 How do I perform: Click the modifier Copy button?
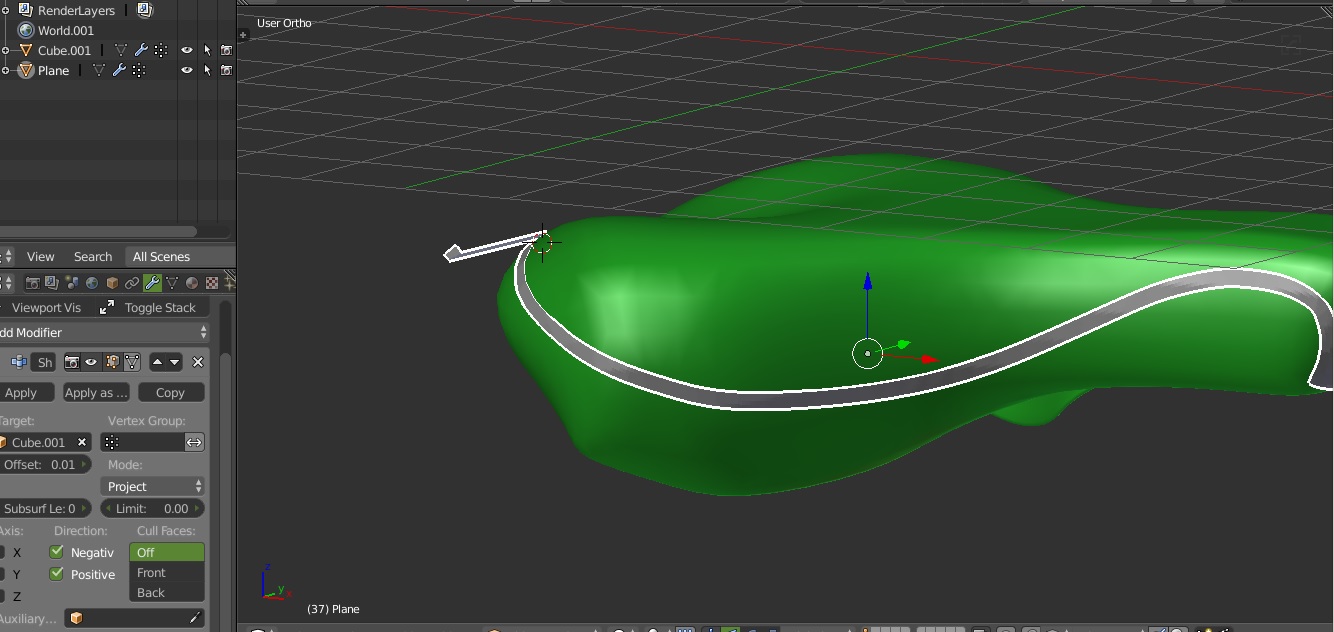point(171,393)
